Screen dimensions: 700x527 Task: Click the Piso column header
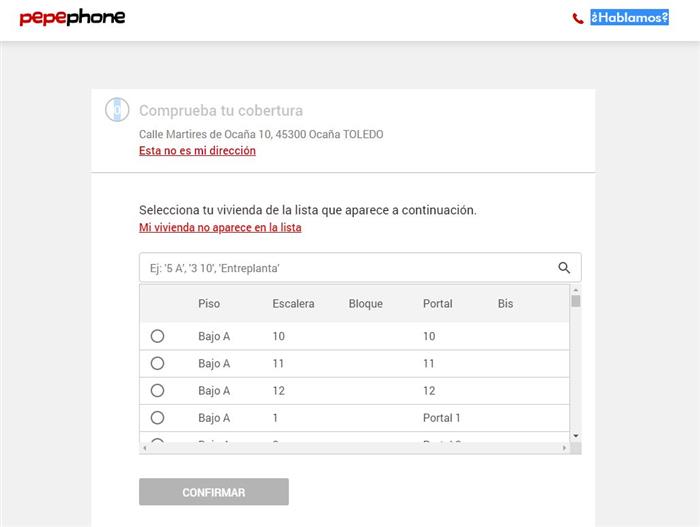(209, 304)
